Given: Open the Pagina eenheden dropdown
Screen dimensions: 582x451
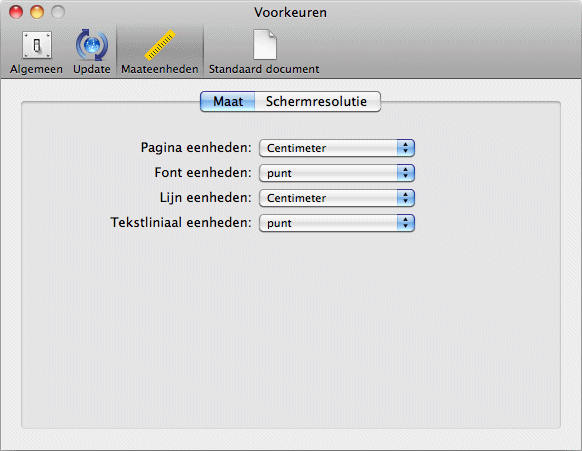Looking at the screenshot, I should (x=337, y=148).
